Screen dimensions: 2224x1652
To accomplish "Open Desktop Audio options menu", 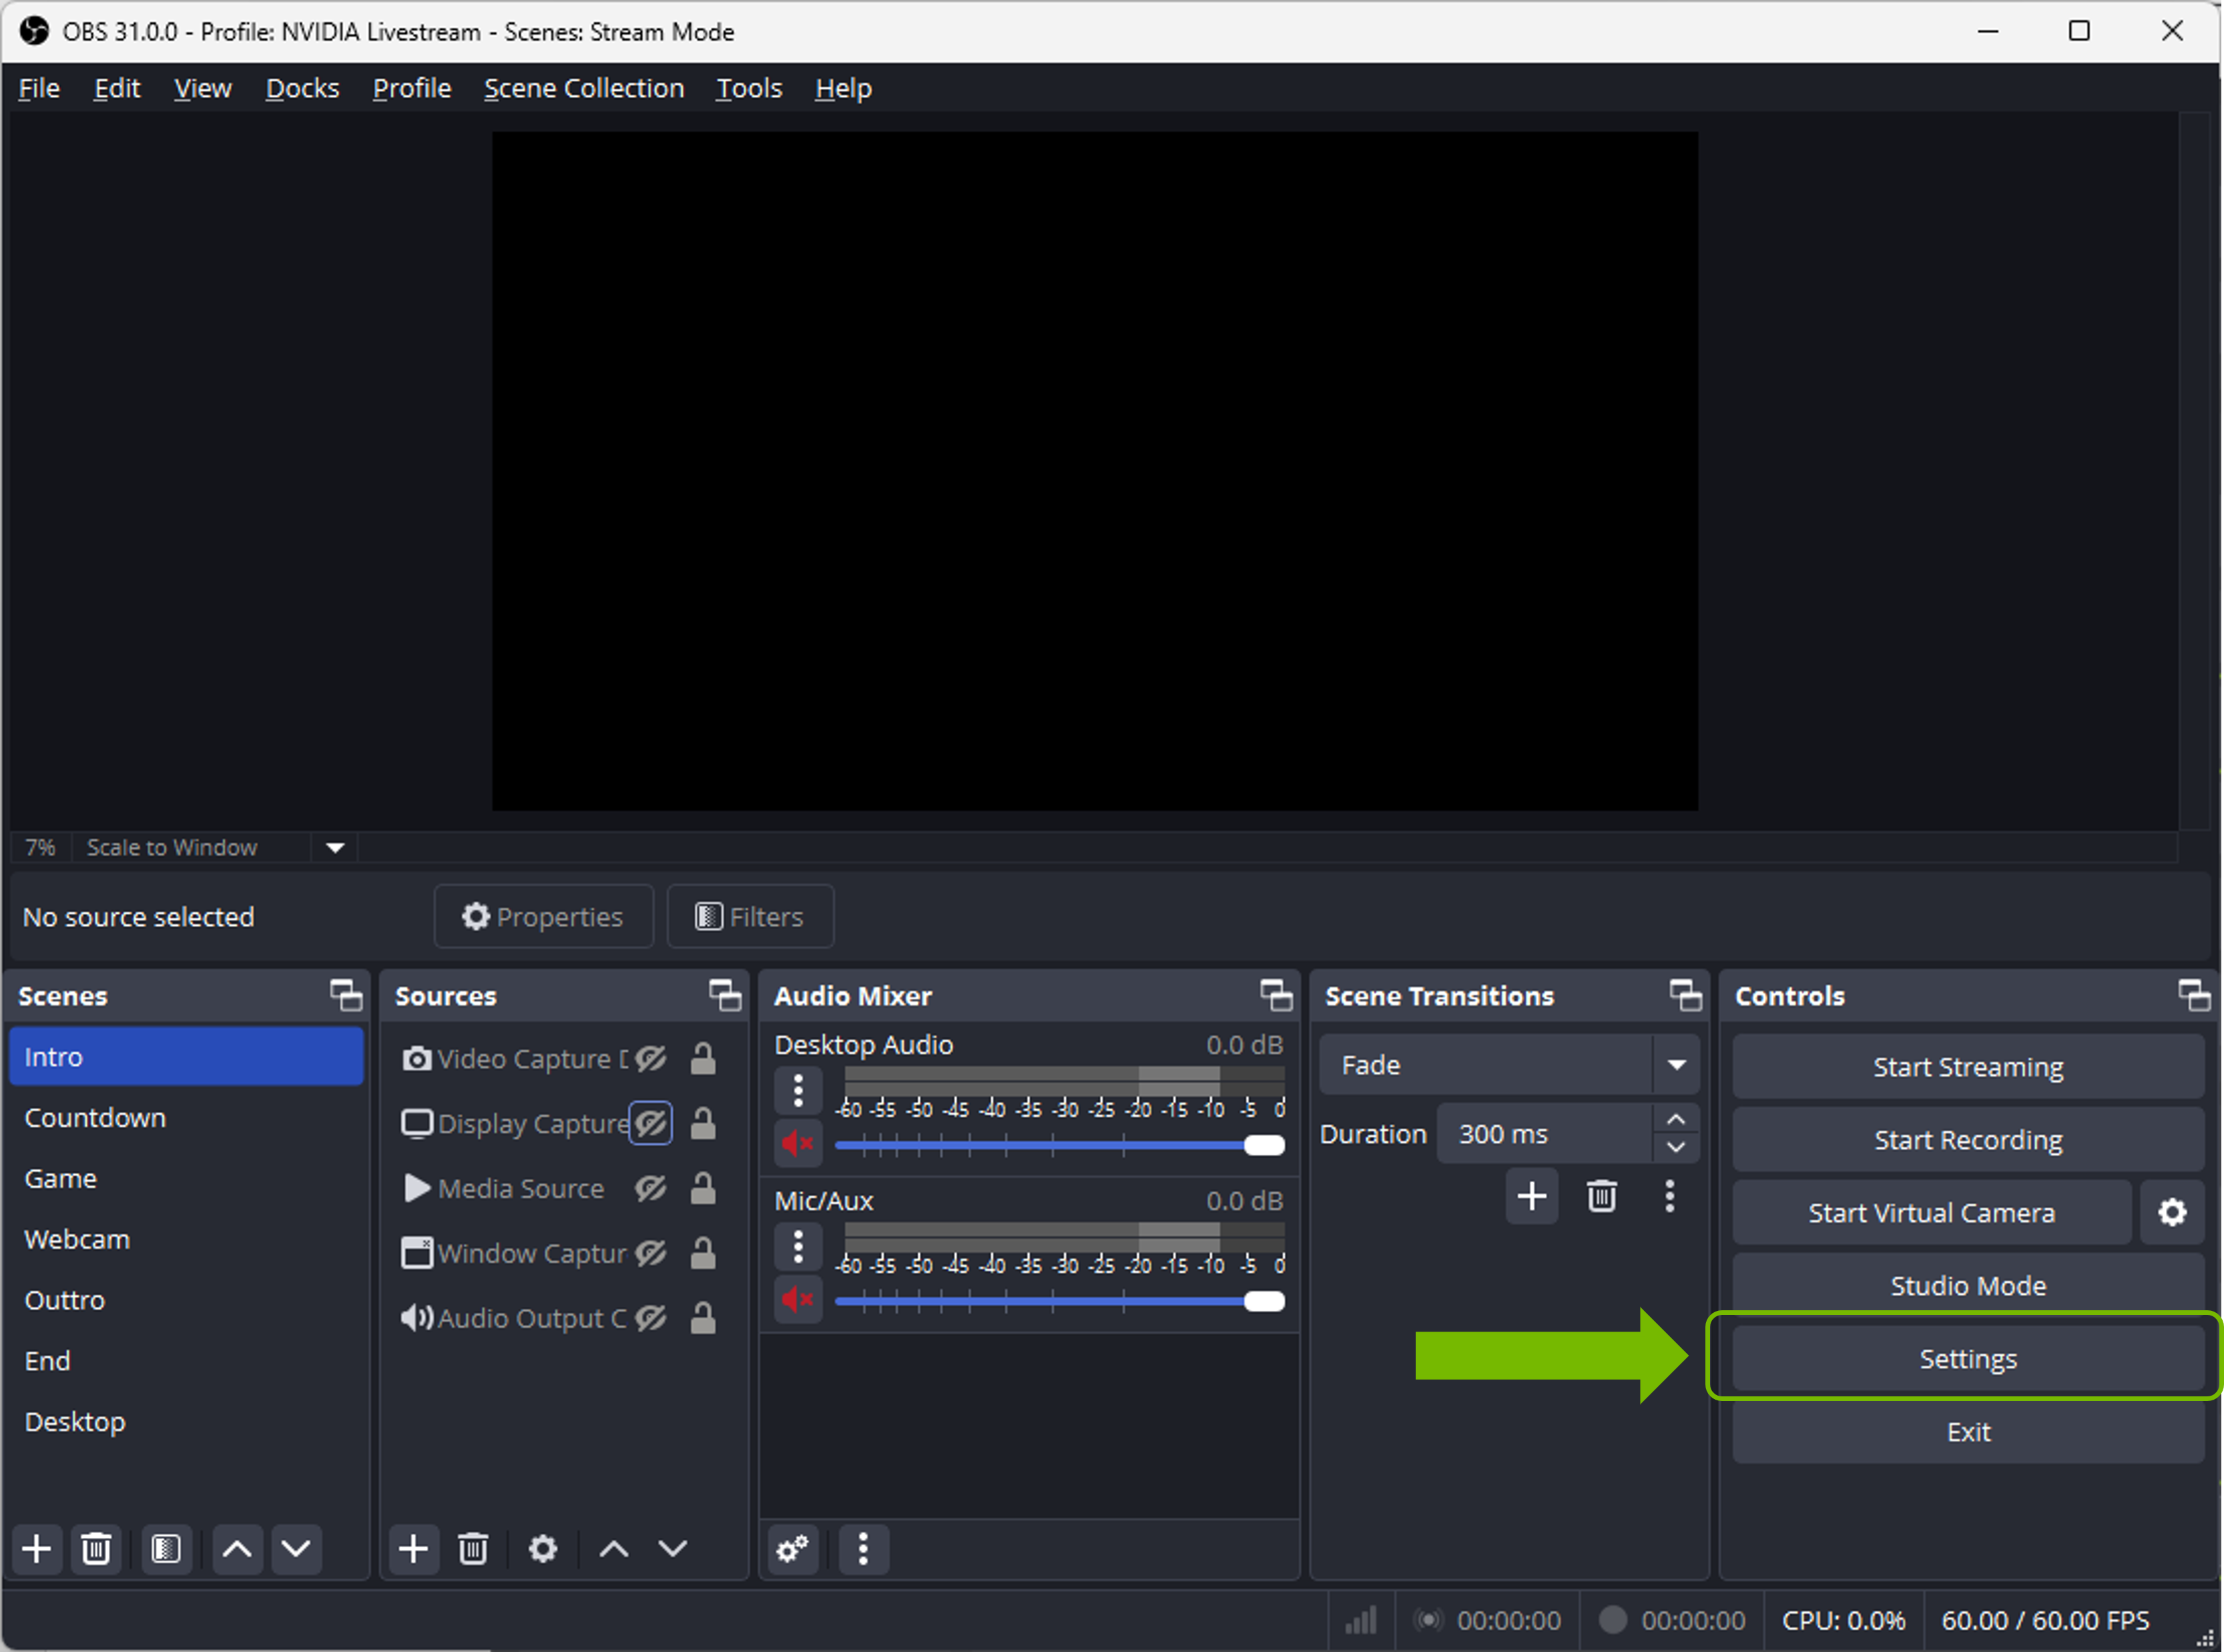I will pos(797,1090).
